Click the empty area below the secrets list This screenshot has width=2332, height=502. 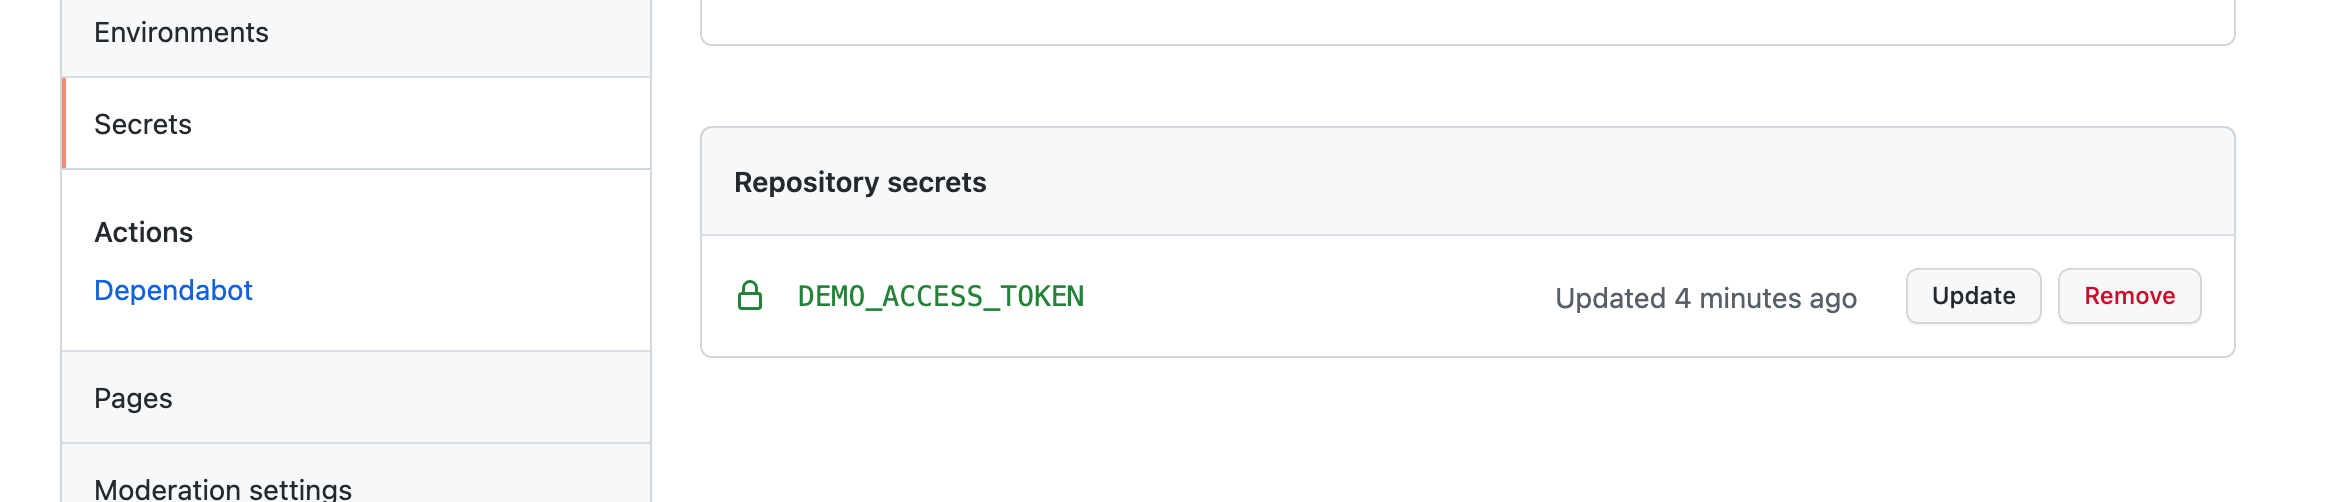click(1468, 430)
